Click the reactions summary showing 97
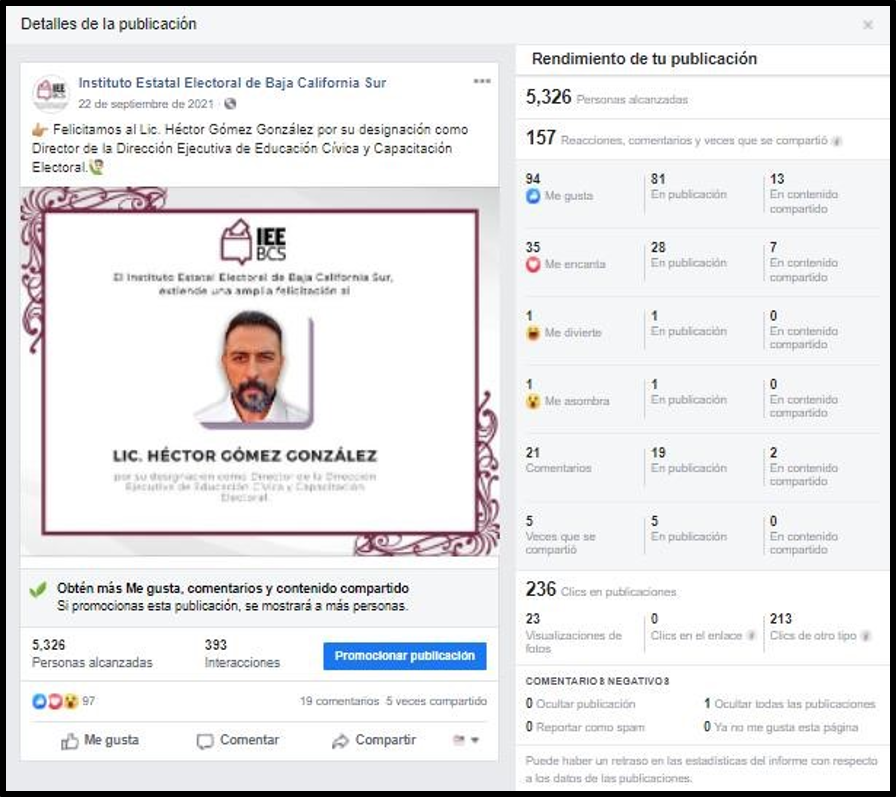 click(64, 702)
